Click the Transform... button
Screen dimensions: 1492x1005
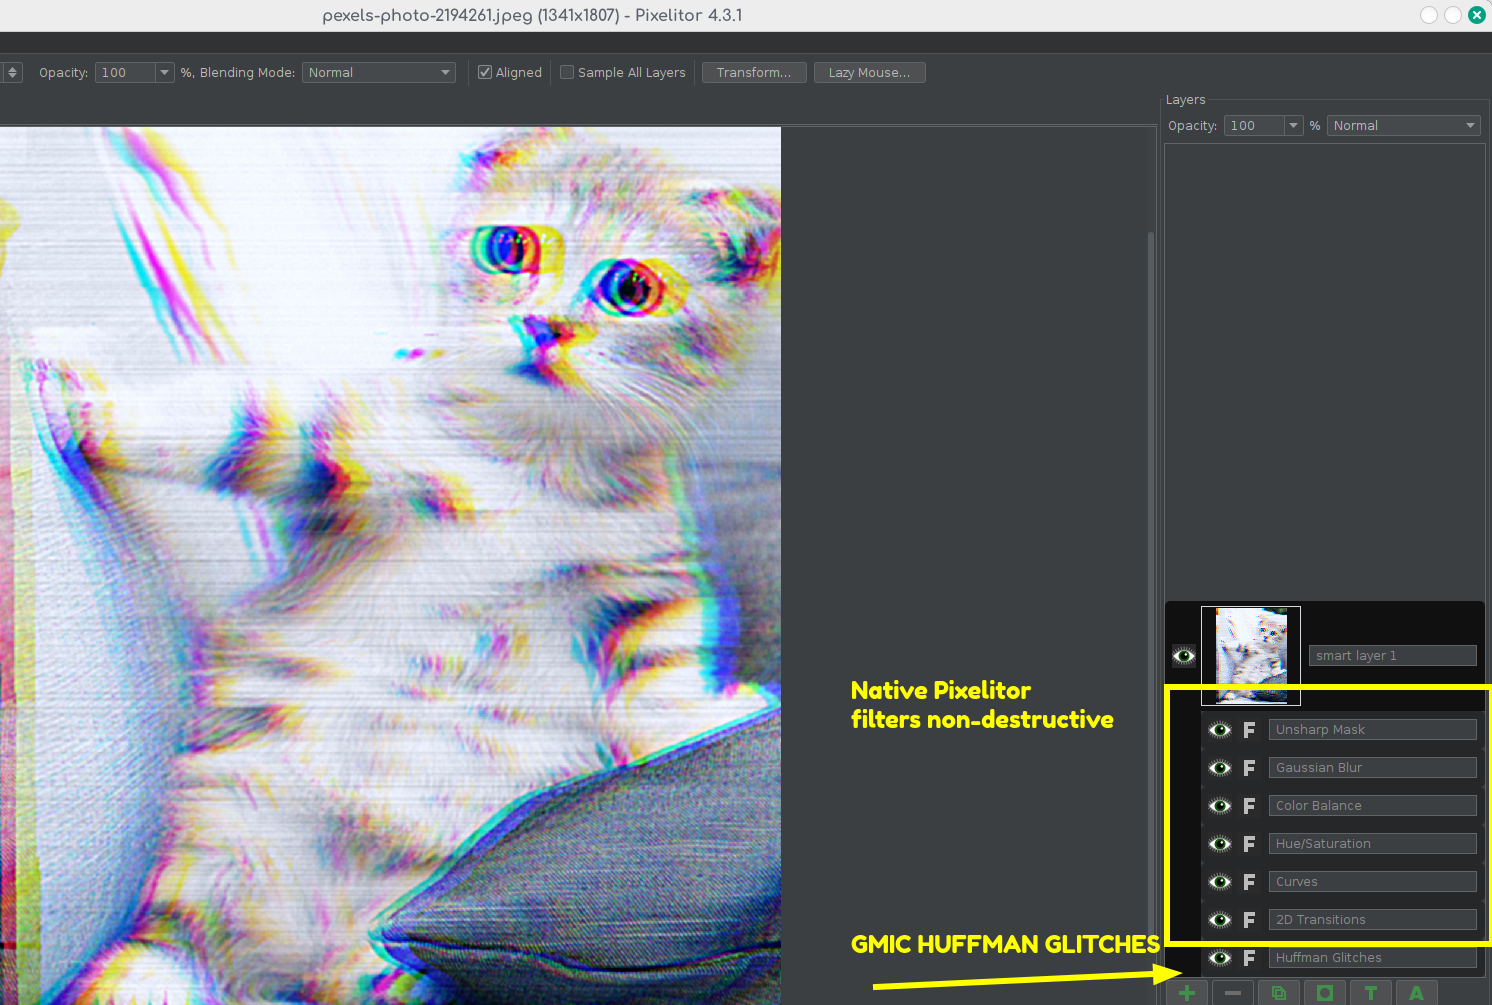(x=754, y=73)
